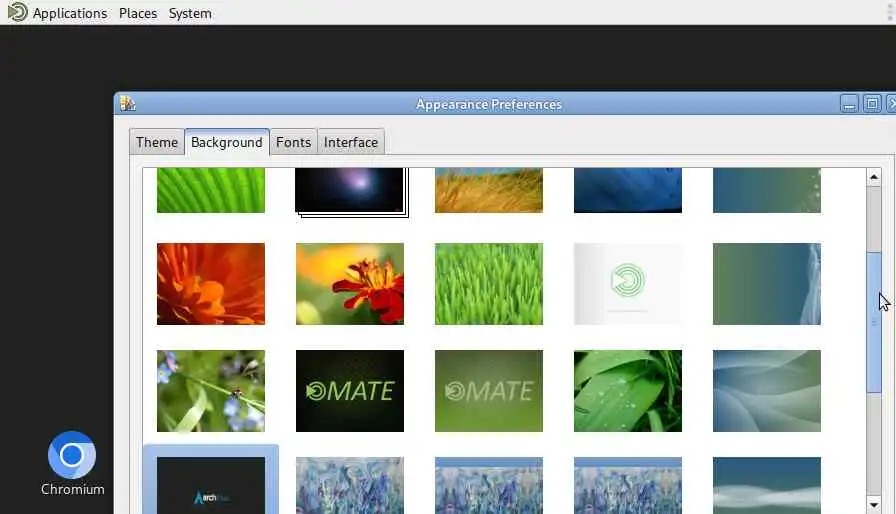
Task: Switch to the Fonts tab
Action: tap(293, 142)
